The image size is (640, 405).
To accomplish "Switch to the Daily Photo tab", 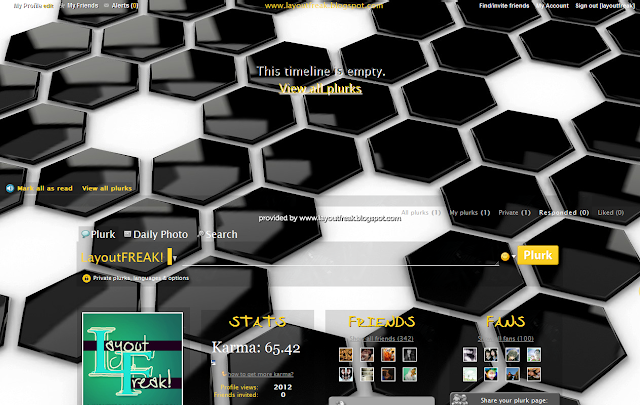I will pos(156,234).
